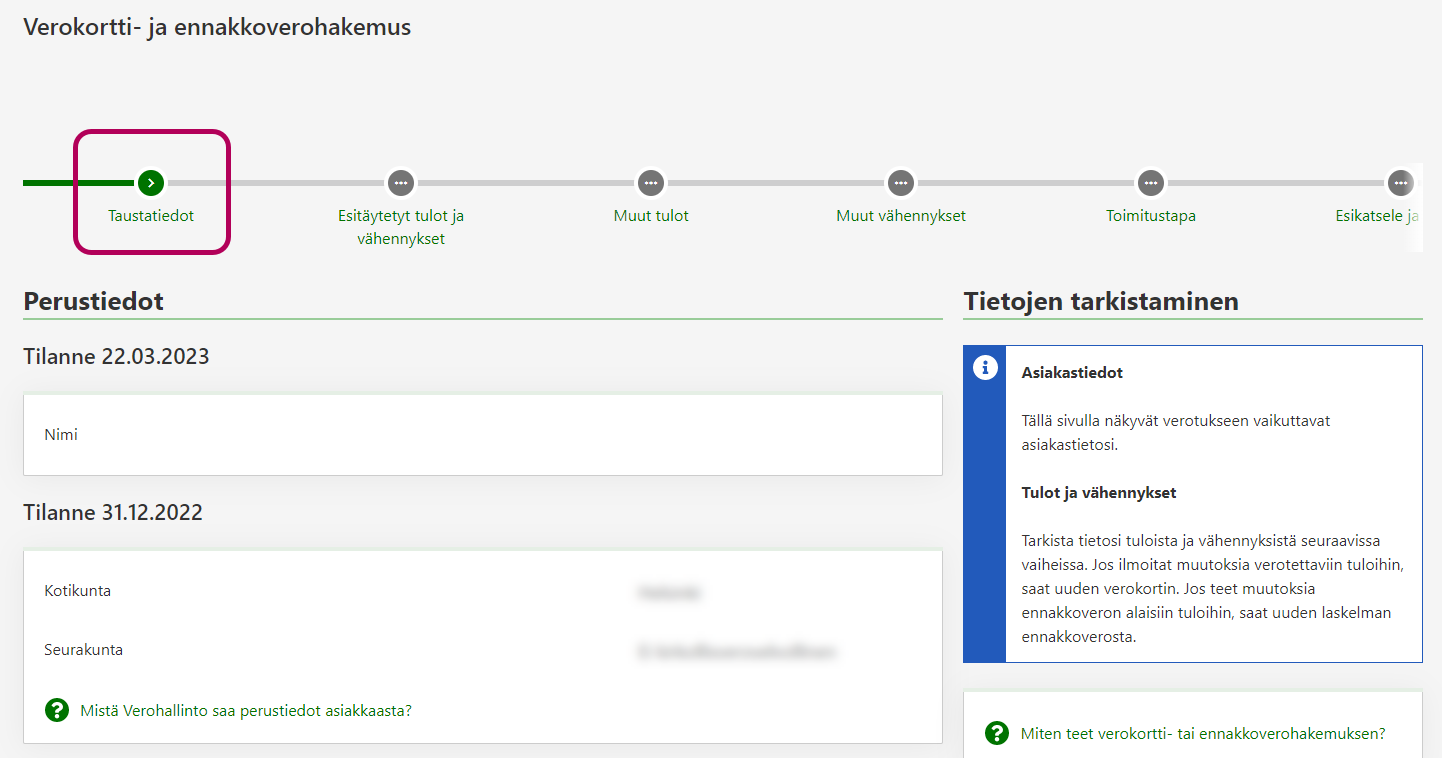The width and height of the screenshot is (1442, 758).
Task: Click the Muut tulot step circle icon
Action: pyautogui.click(x=651, y=183)
